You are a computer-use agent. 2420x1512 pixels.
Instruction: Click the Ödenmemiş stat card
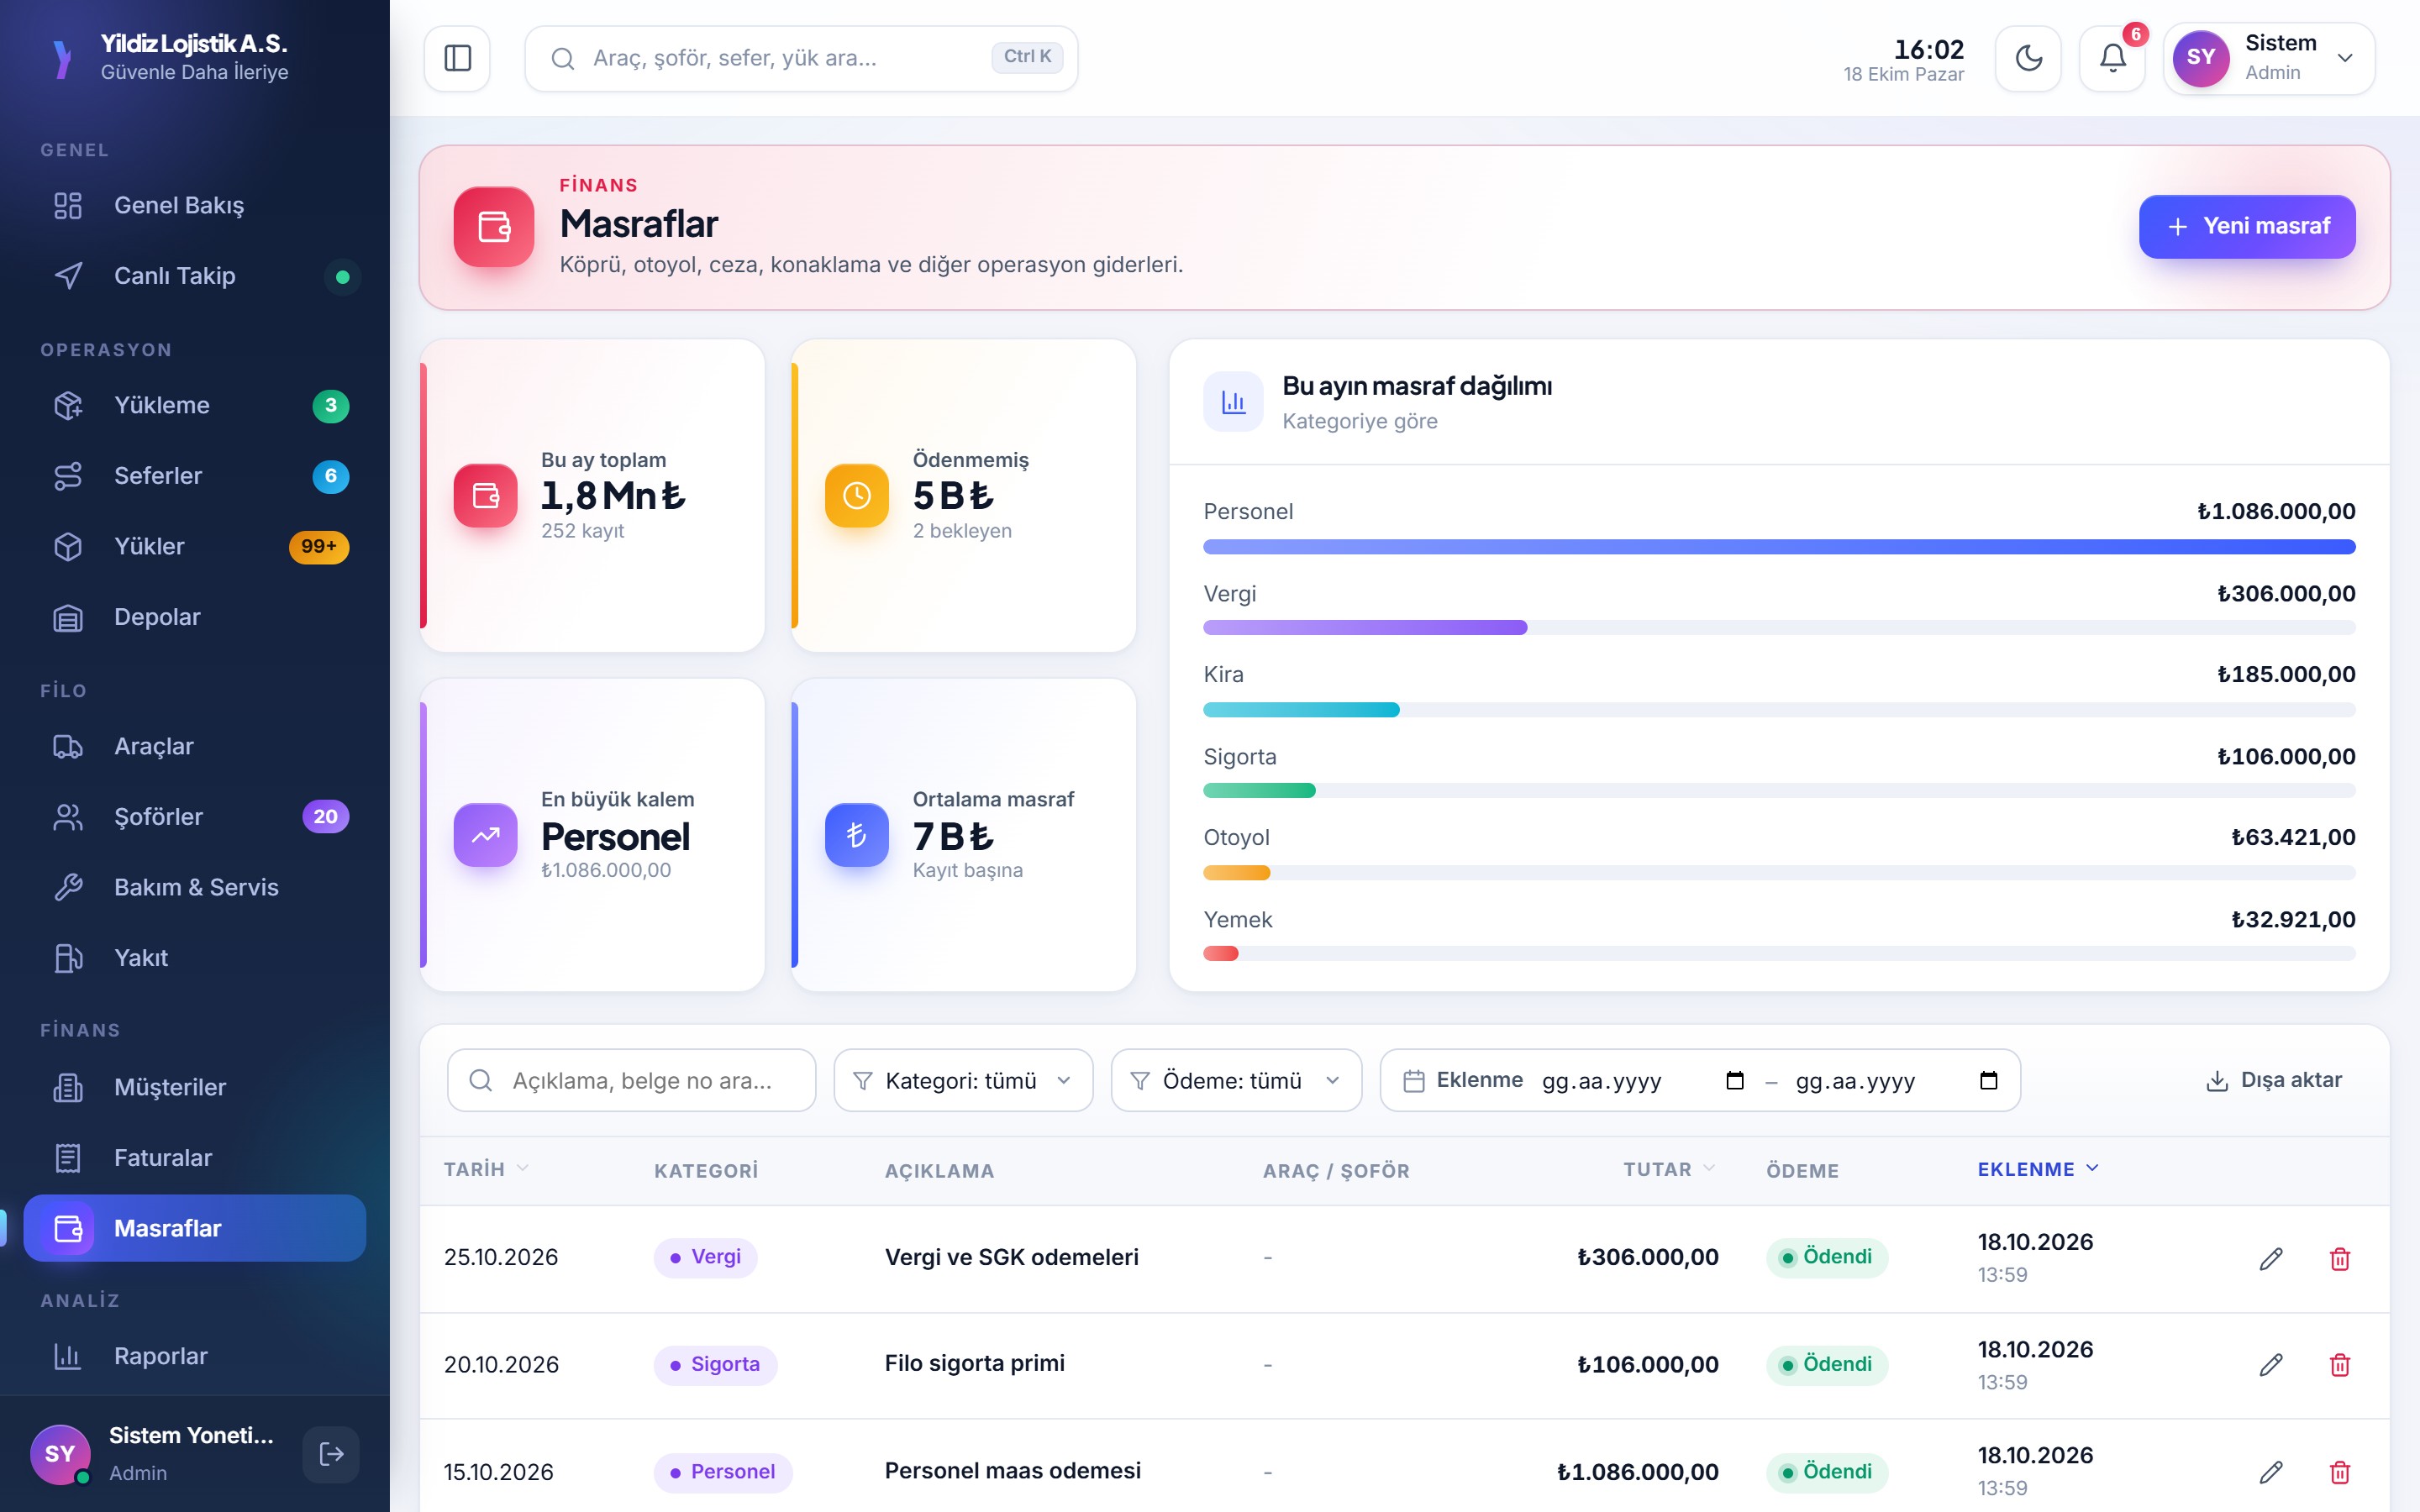tap(963, 496)
